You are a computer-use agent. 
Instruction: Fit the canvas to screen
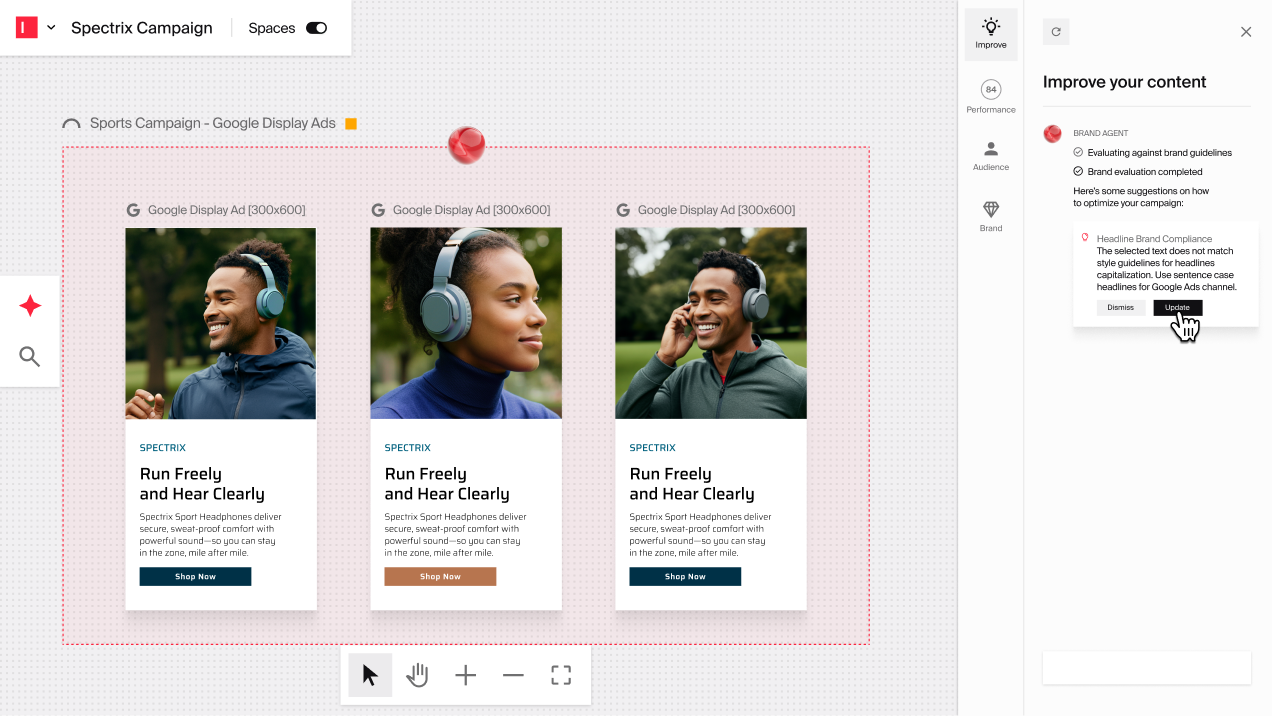[561, 675]
